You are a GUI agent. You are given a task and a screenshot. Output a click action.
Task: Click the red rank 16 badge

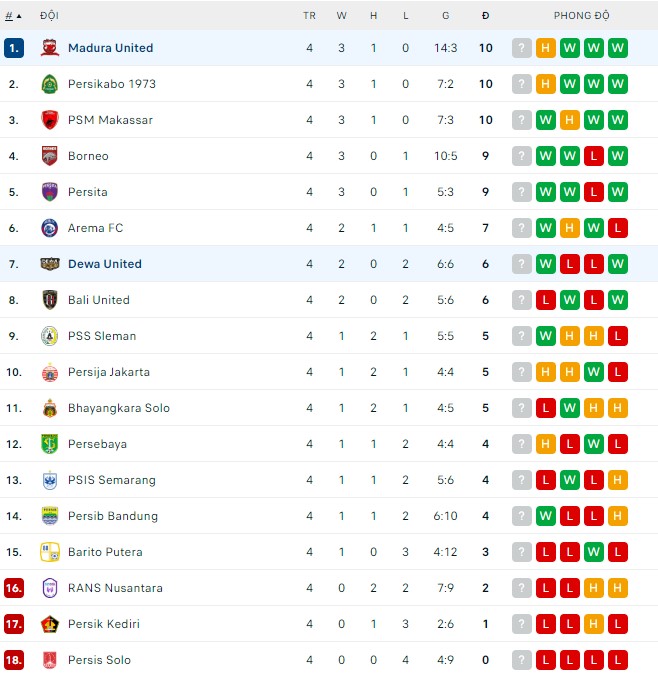tap(14, 588)
